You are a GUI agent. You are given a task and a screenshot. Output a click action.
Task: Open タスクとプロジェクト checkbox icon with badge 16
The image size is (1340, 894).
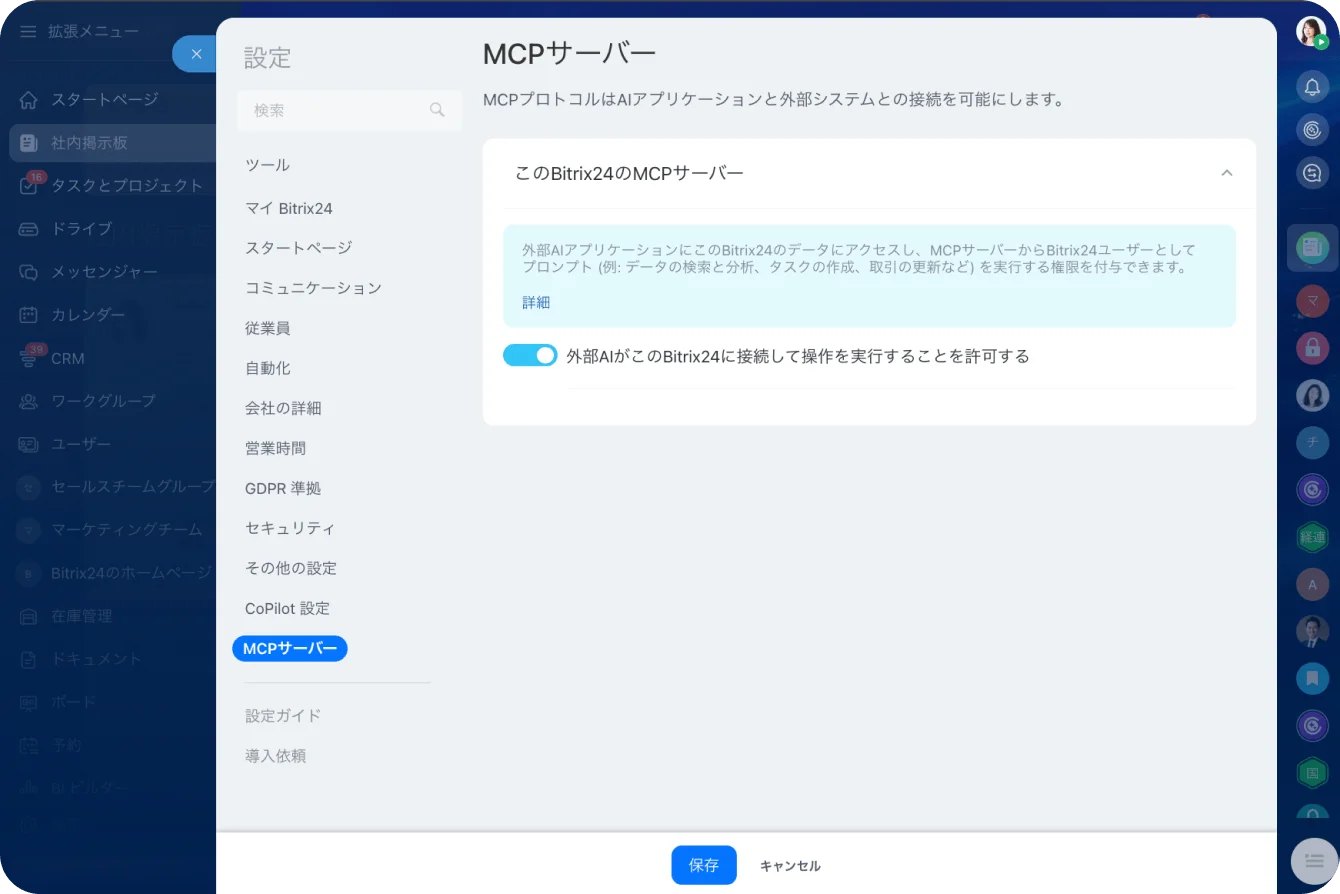(29, 186)
